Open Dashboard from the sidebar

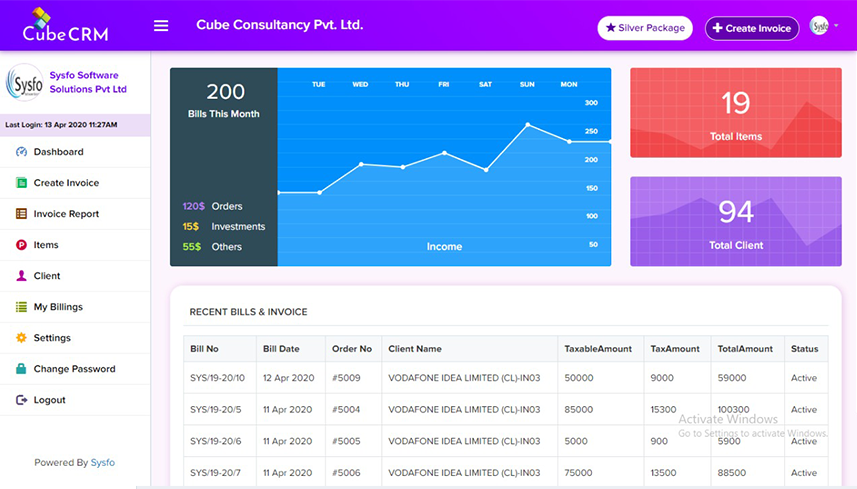coord(75,152)
